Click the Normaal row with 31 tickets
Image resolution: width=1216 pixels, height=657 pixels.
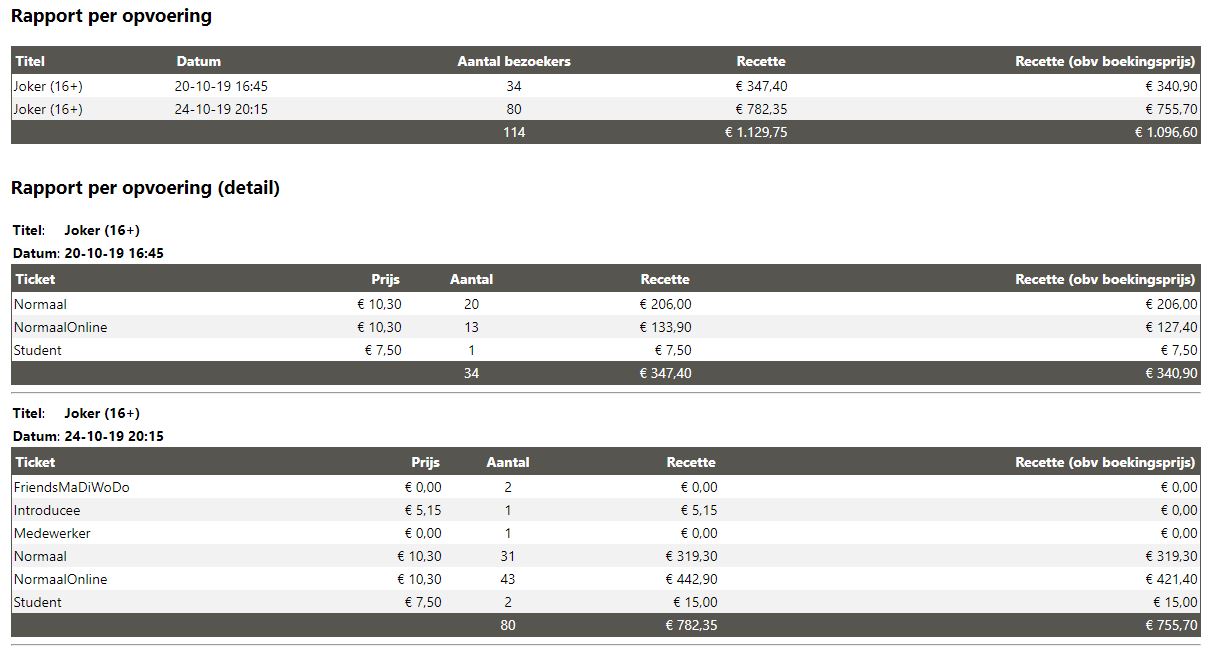coord(606,556)
